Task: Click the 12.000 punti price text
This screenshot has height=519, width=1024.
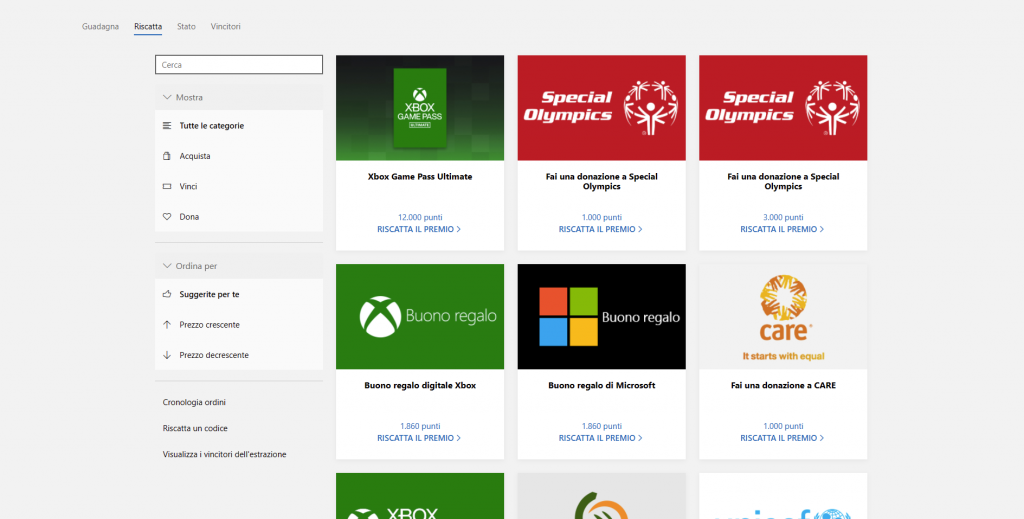Action: pos(419,217)
